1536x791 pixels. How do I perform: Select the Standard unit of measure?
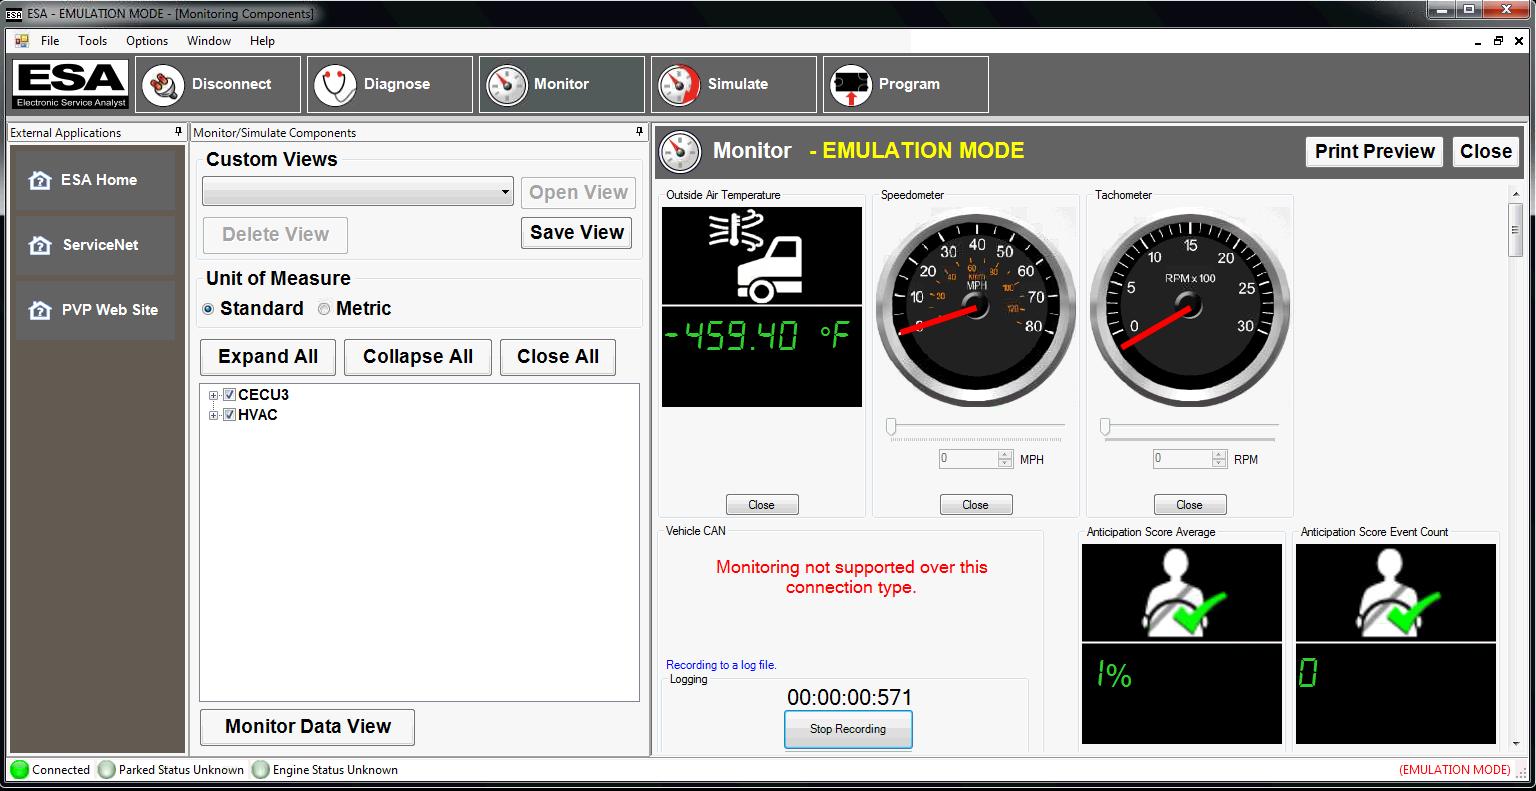(x=208, y=309)
